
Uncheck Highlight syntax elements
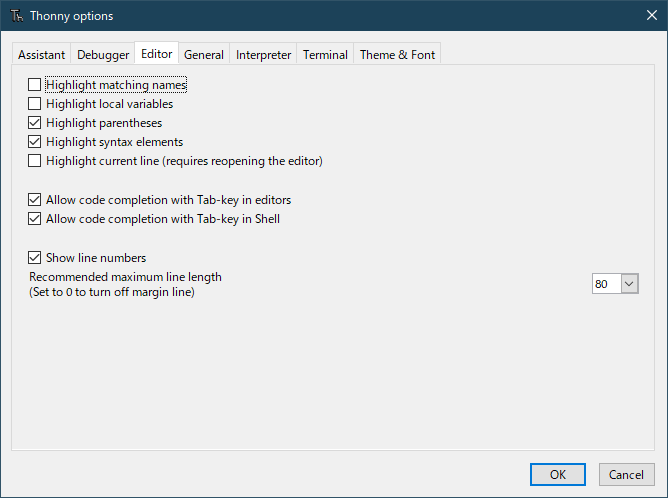(35, 142)
